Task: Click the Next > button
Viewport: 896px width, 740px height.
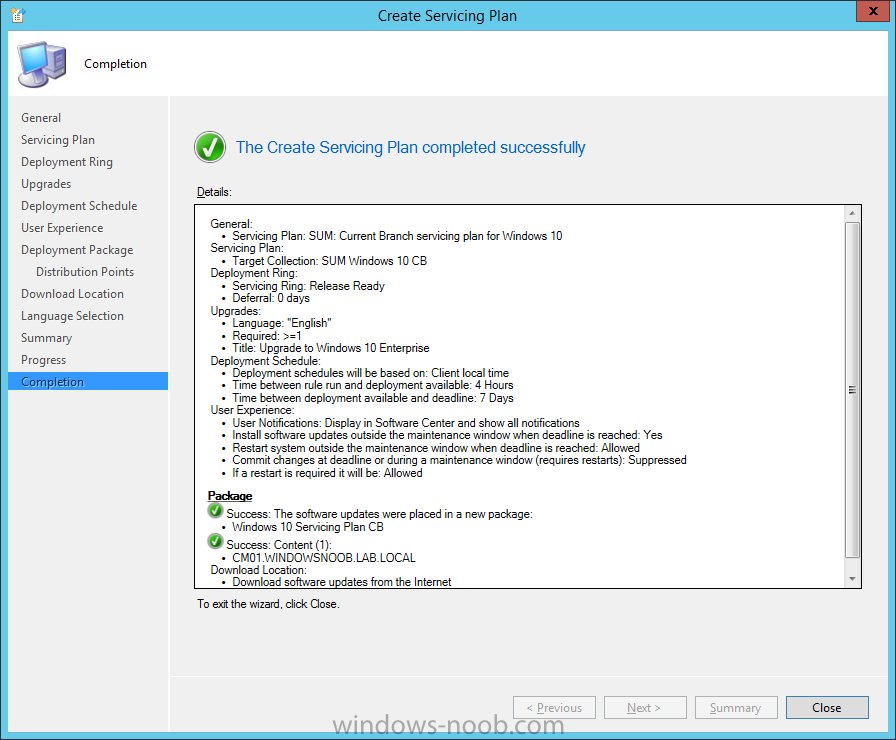Action: (645, 708)
